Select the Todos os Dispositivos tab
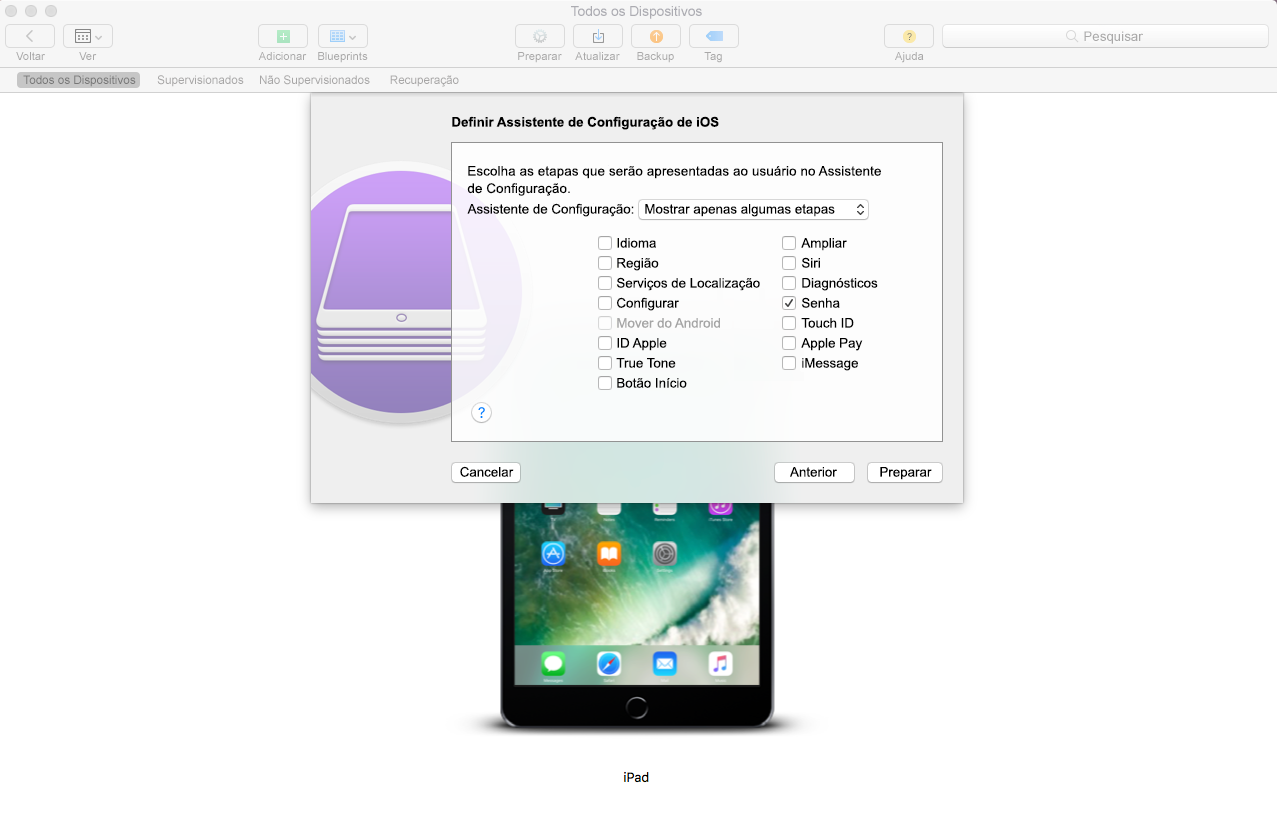The image size is (1277, 824). click(x=79, y=80)
